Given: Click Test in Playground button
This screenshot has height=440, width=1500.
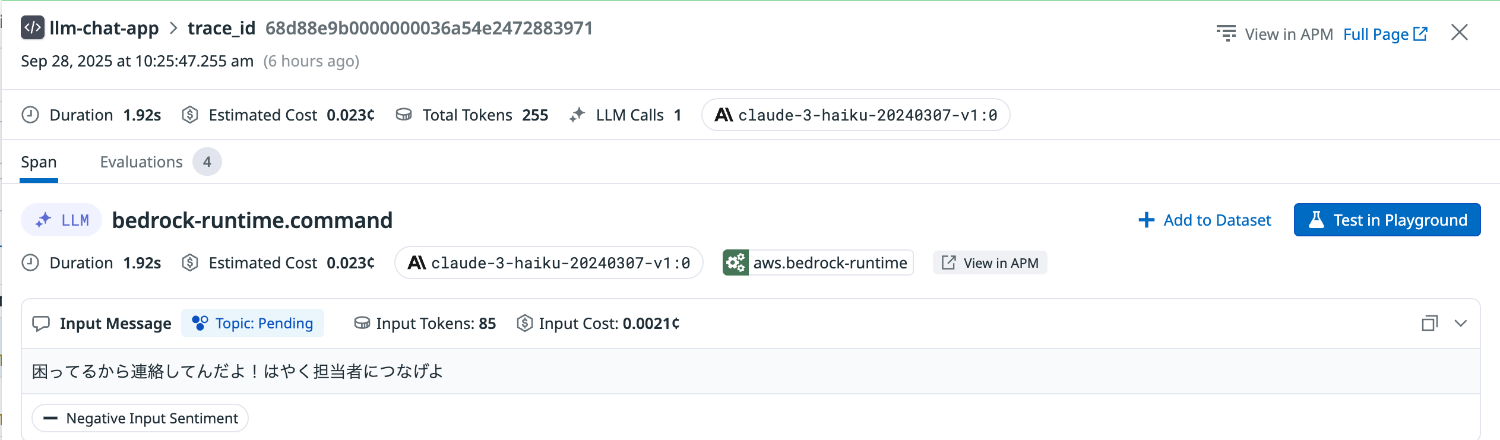Looking at the screenshot, I should point(1387,220).
